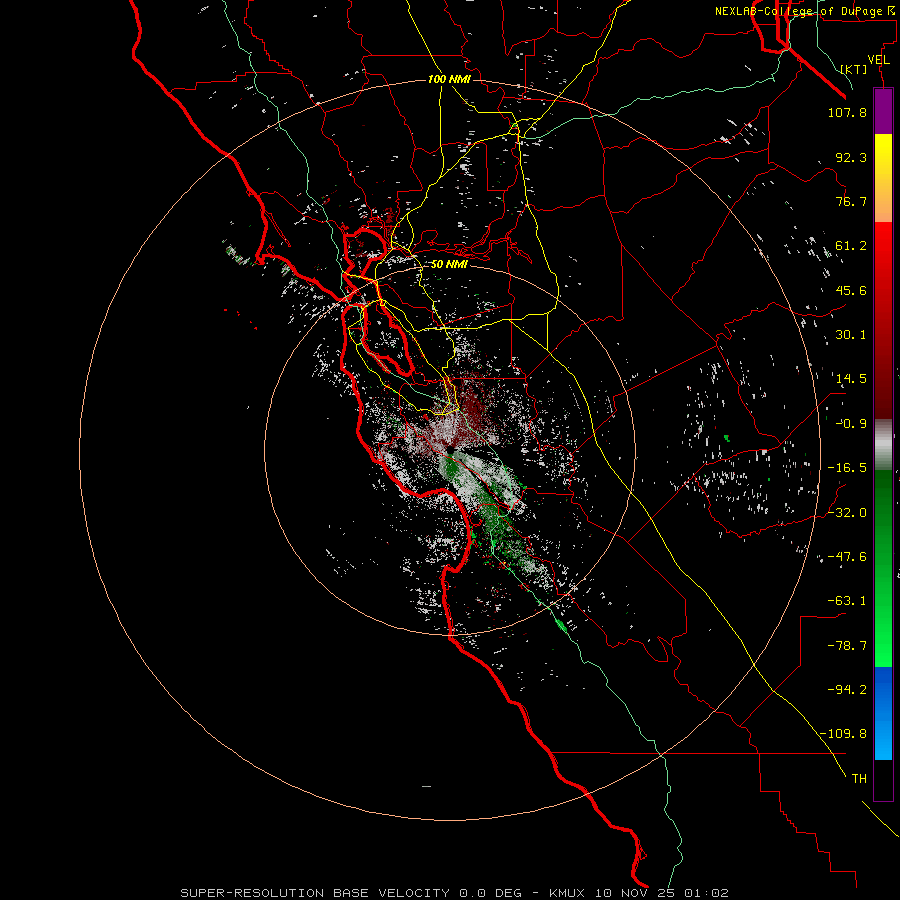The image size is (900, 900).
Task: Click the [KT] units label
Action: pyautogui.click(x=854, y=69)
